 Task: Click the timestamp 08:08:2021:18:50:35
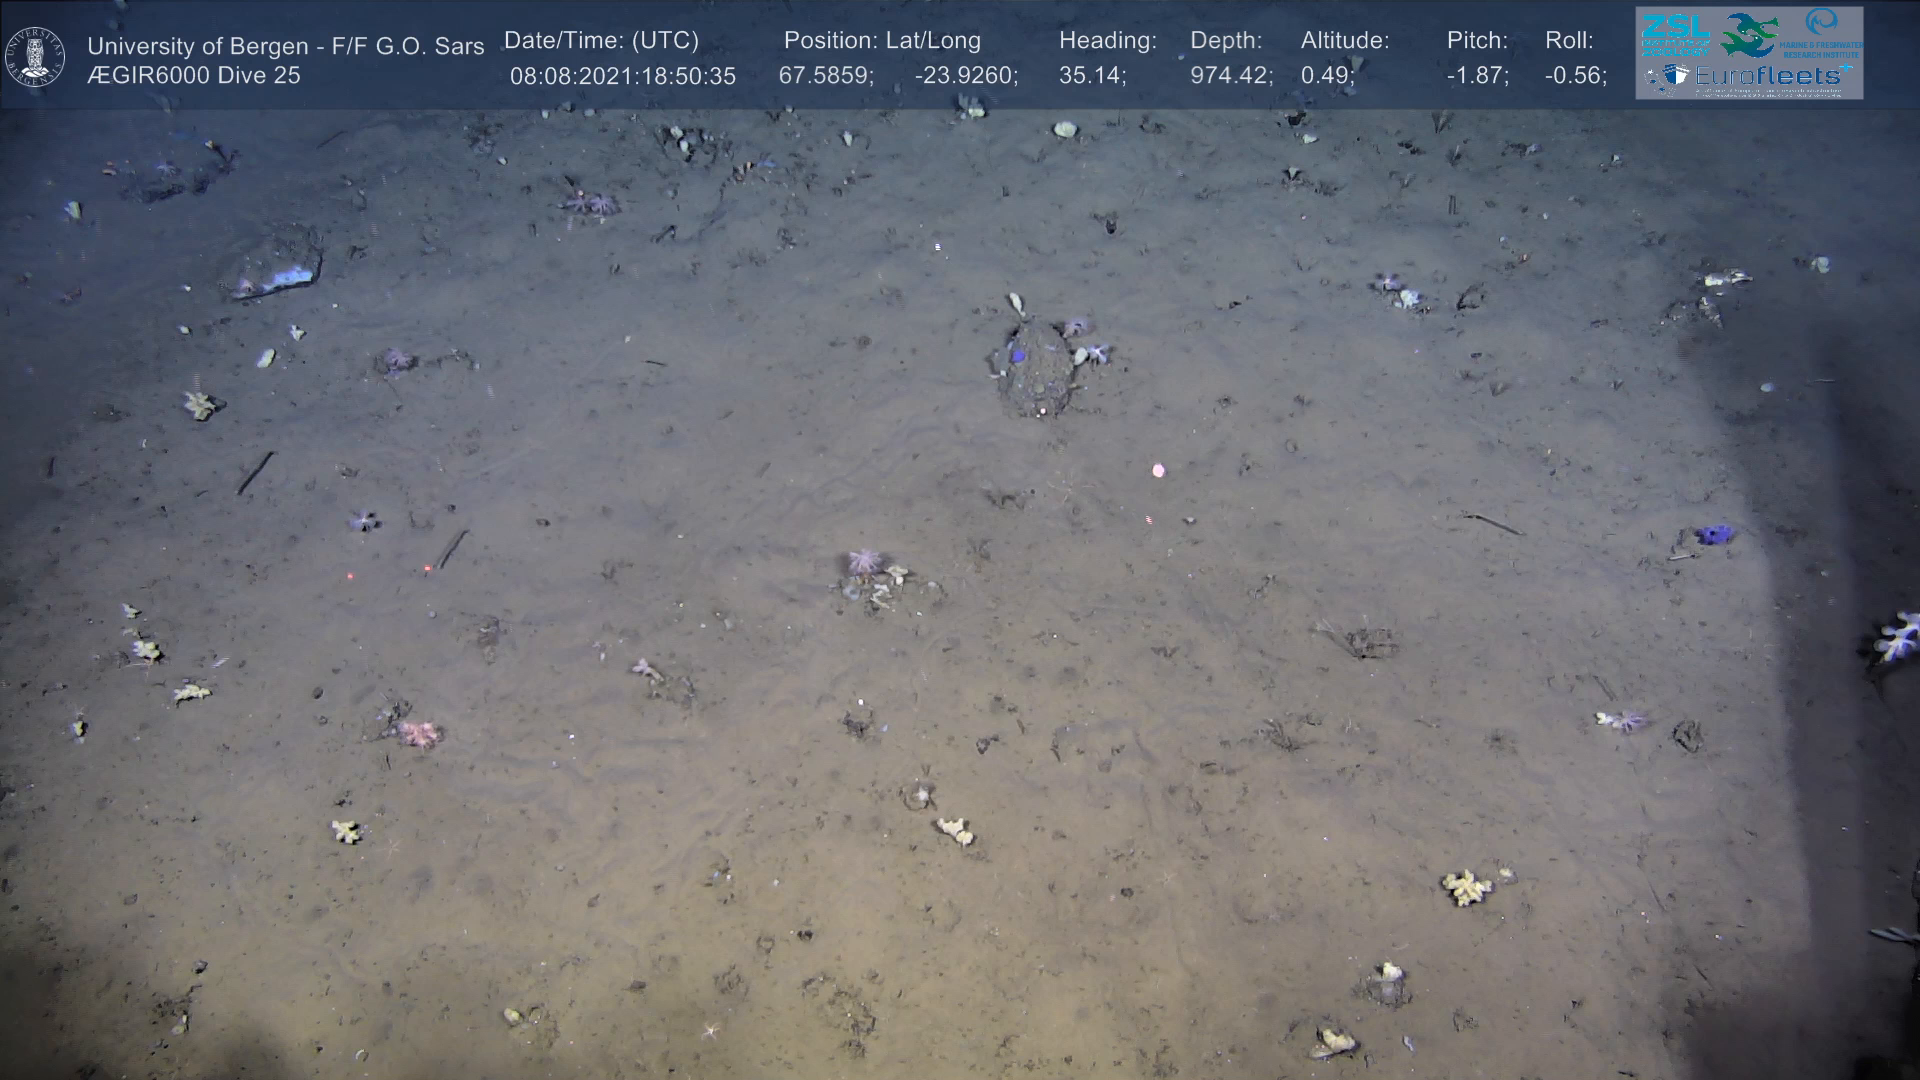coord(622,76)
